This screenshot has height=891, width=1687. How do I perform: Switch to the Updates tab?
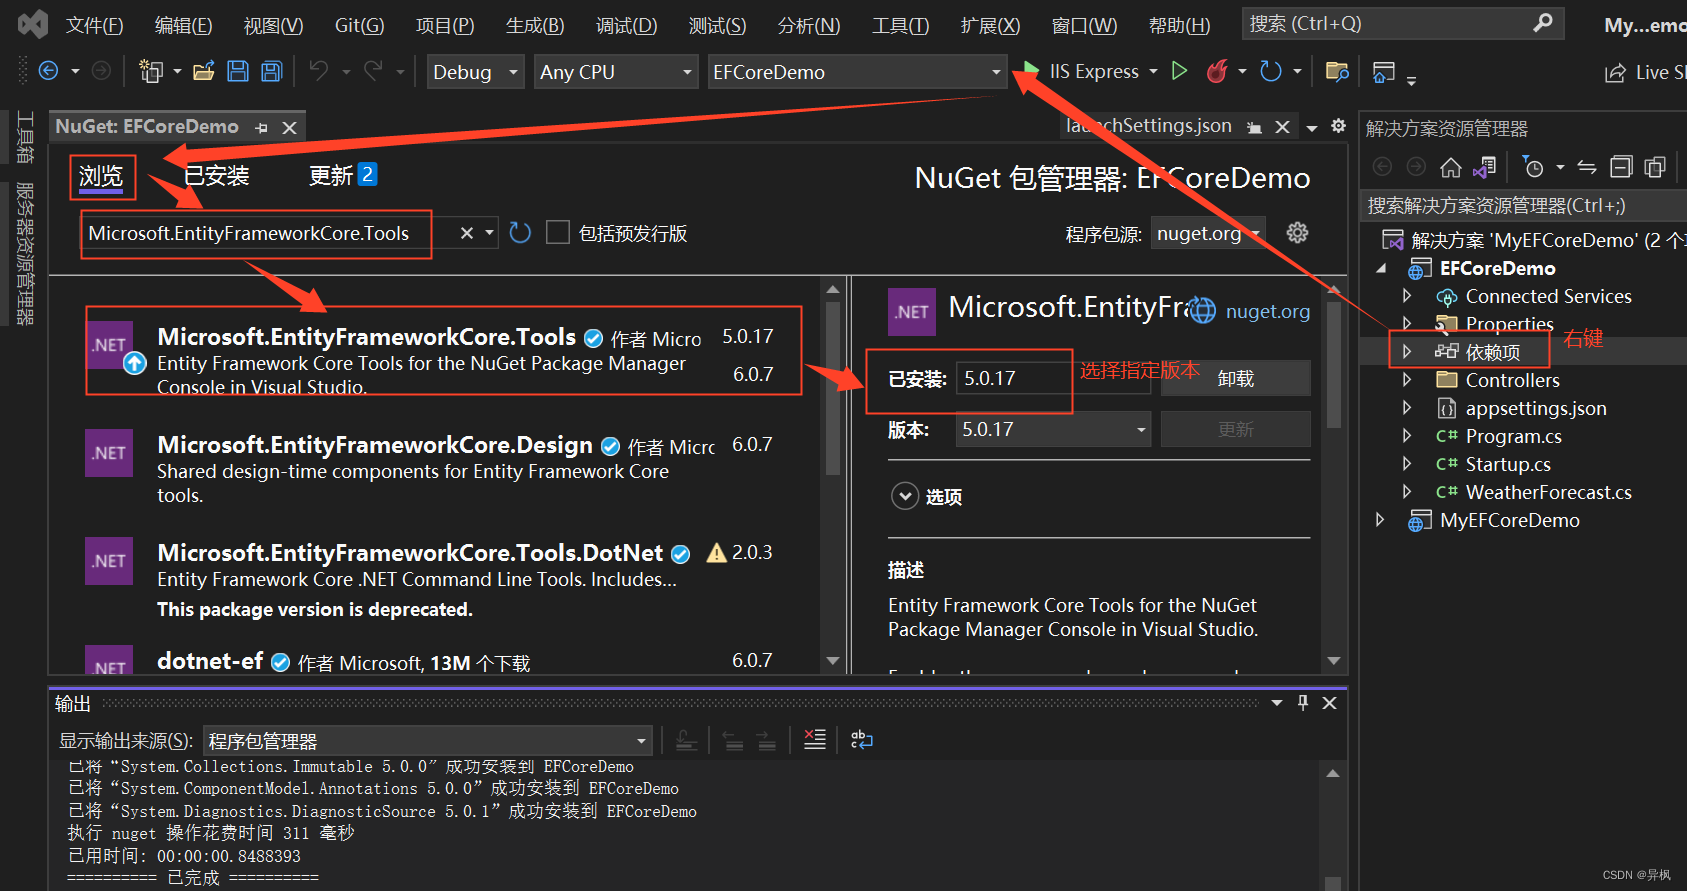(x=342, y=175)
